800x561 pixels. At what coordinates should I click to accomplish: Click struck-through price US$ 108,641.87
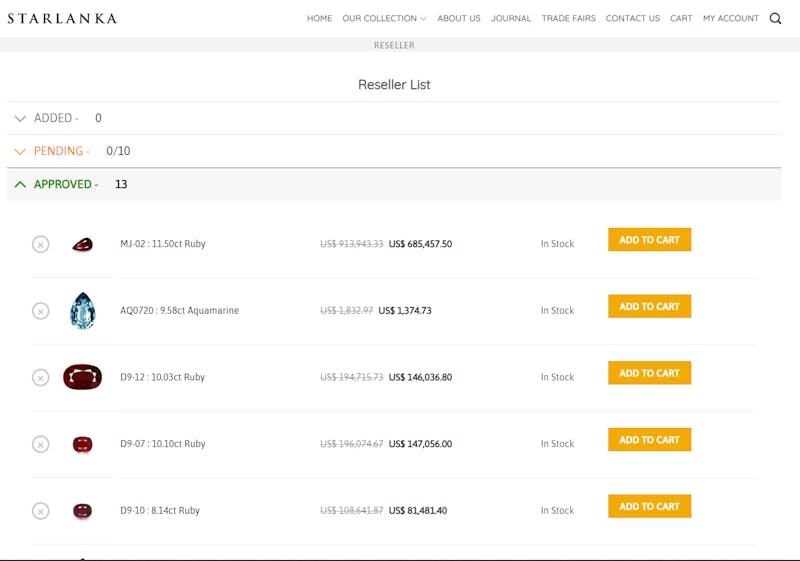[352, 511]
